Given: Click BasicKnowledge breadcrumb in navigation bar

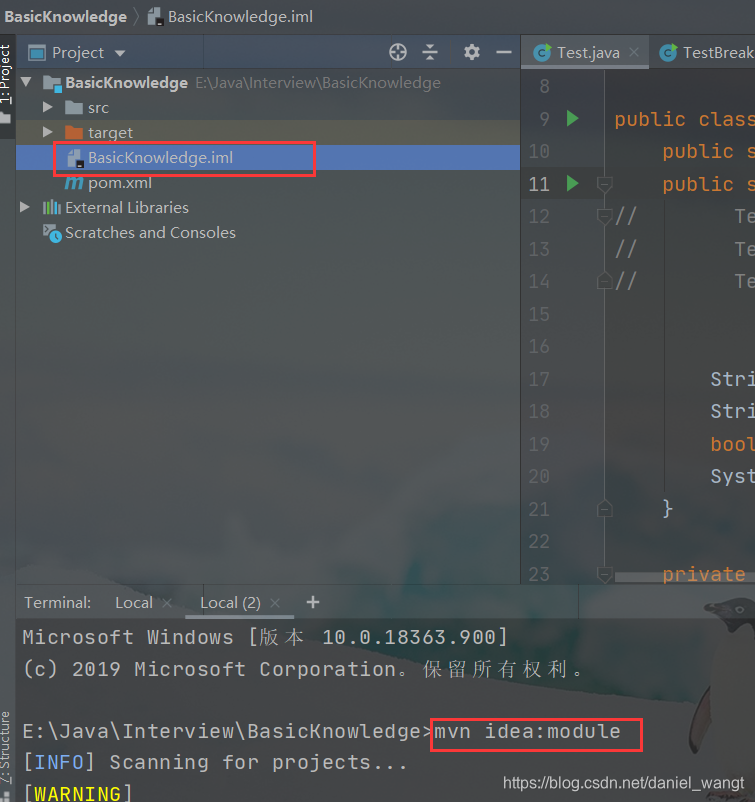Looking at the screenshot, I should click(65, 17).
